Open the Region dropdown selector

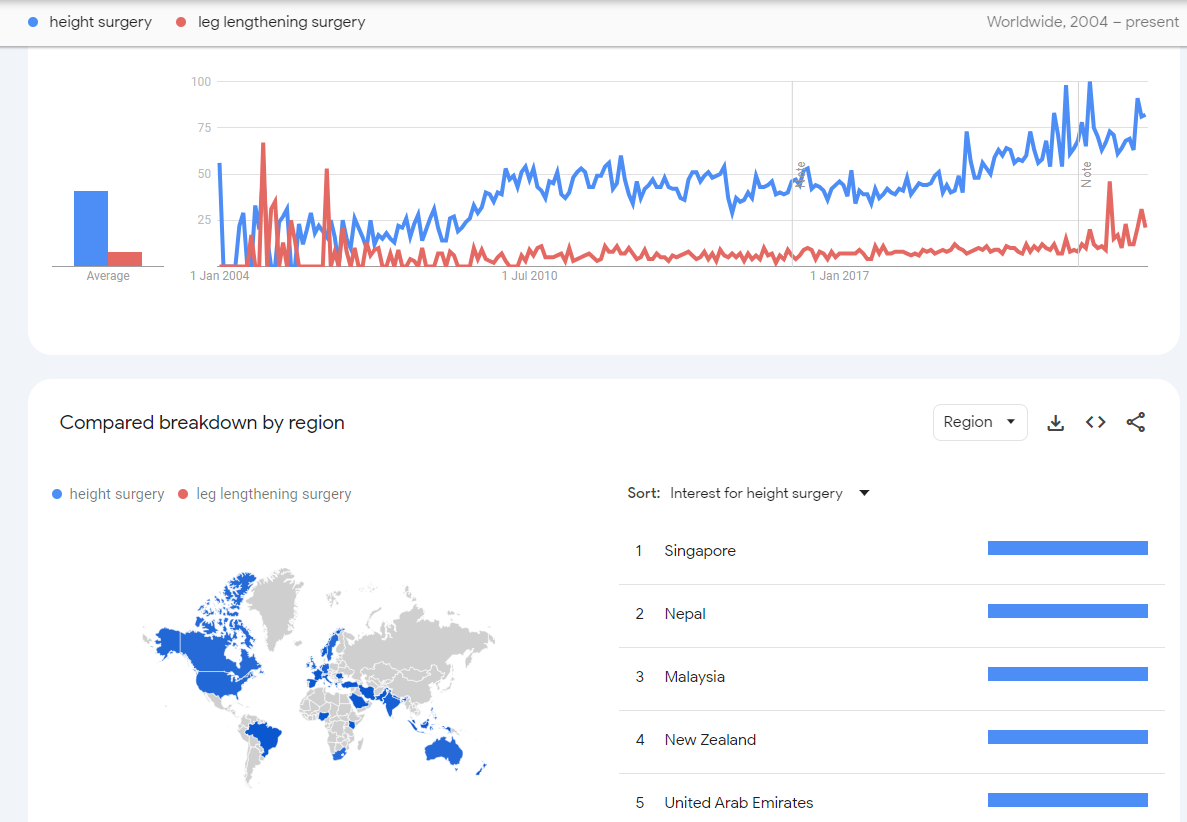pos(979,422)
